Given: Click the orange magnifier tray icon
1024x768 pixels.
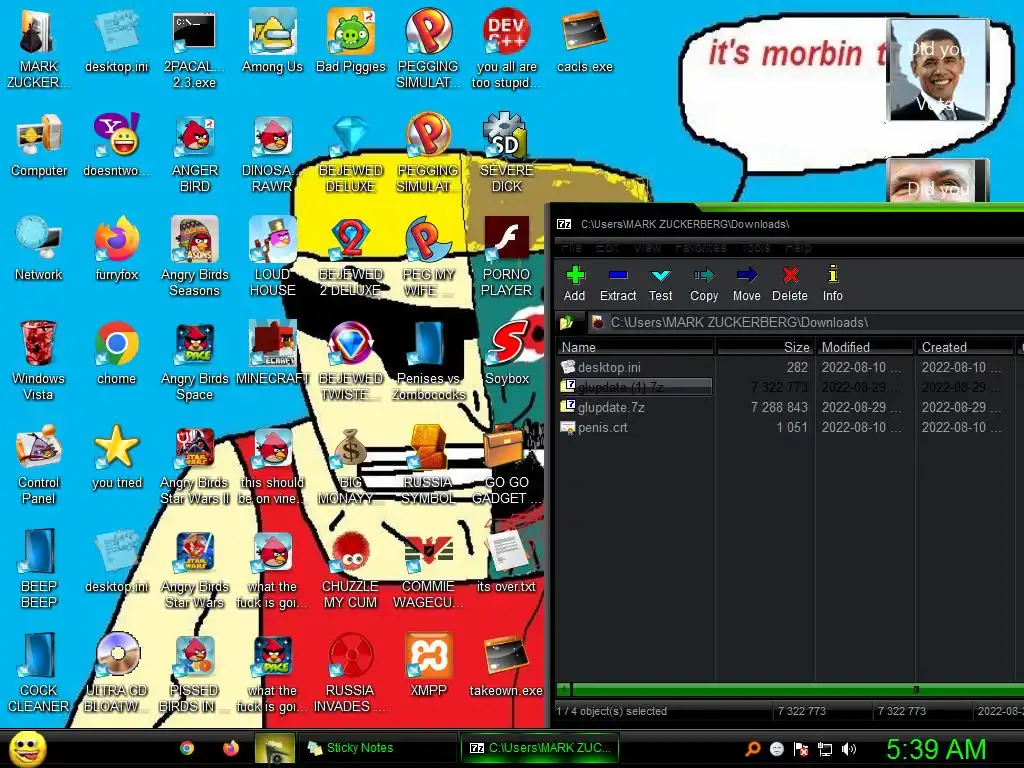Looking at the screenshot, I should [x=753, y=749].
